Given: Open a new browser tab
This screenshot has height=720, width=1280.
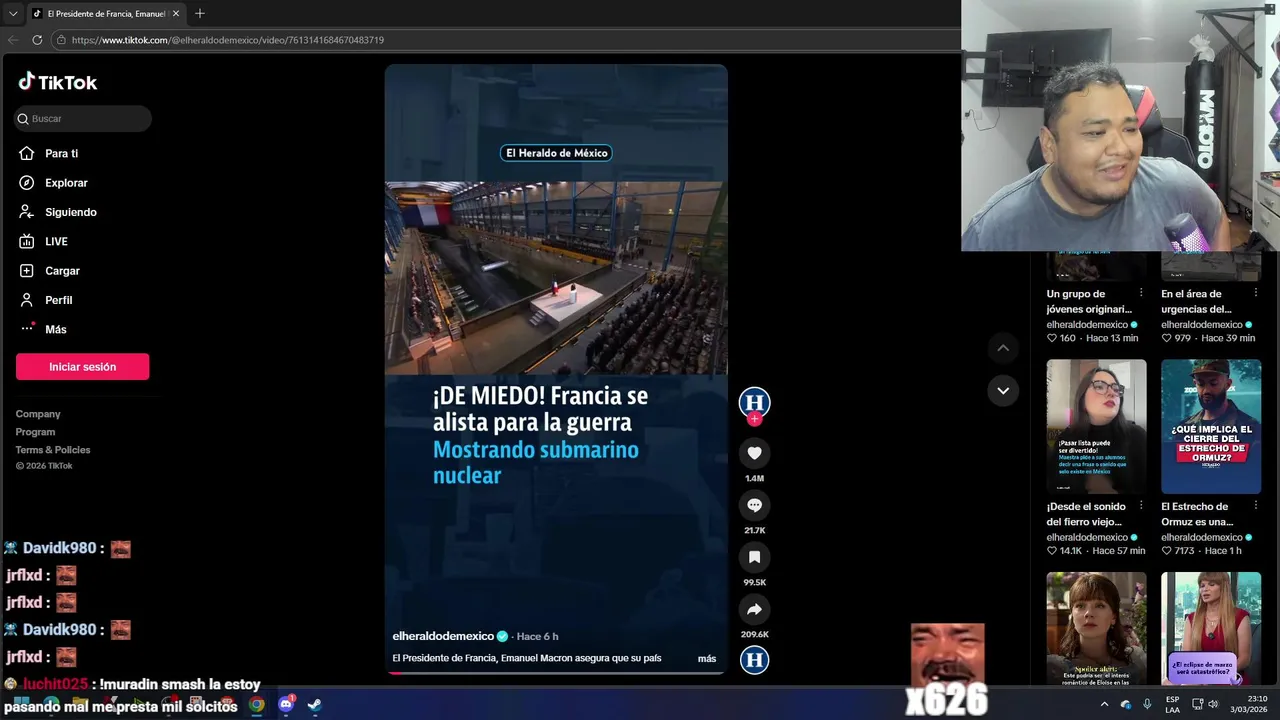Looking at the screenshot, I should coord(199,14).
